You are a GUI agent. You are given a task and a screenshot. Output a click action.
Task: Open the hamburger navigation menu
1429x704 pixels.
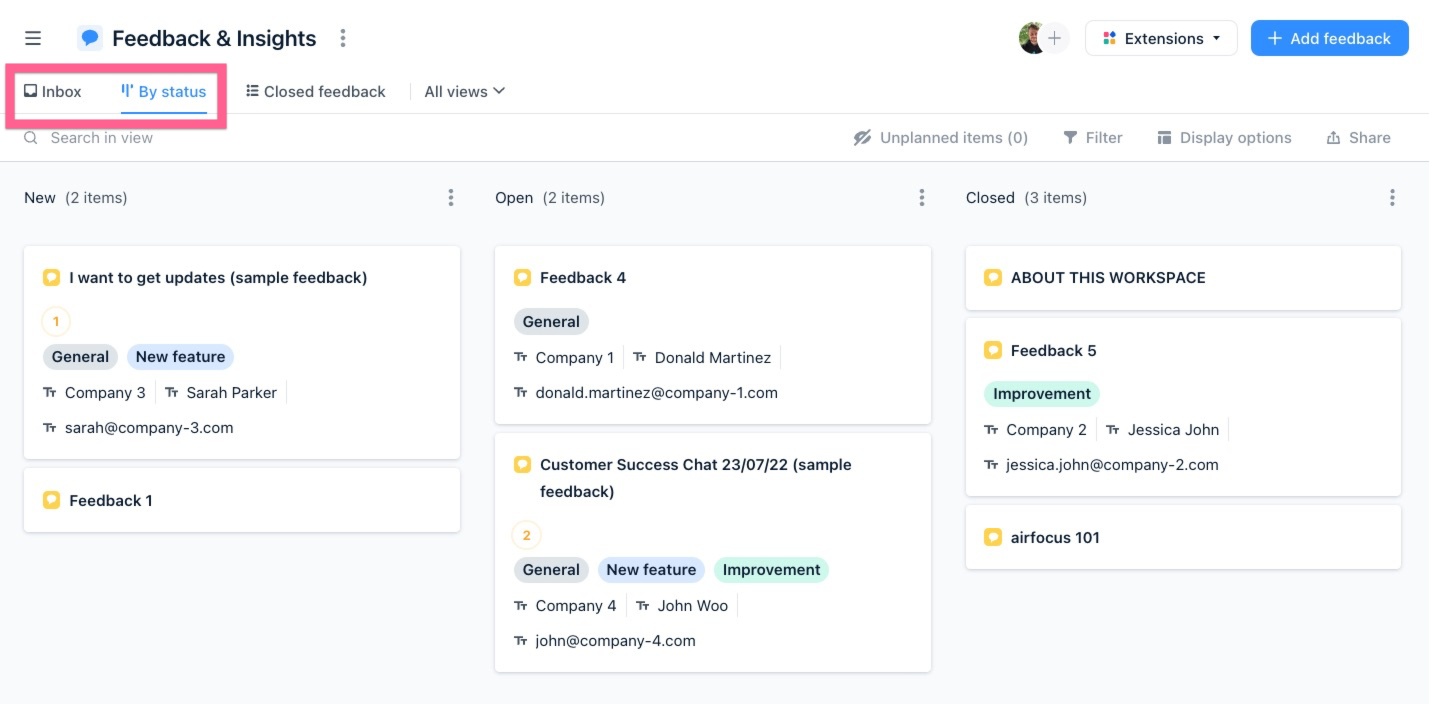pyautogui.click(x=32, y=37)
